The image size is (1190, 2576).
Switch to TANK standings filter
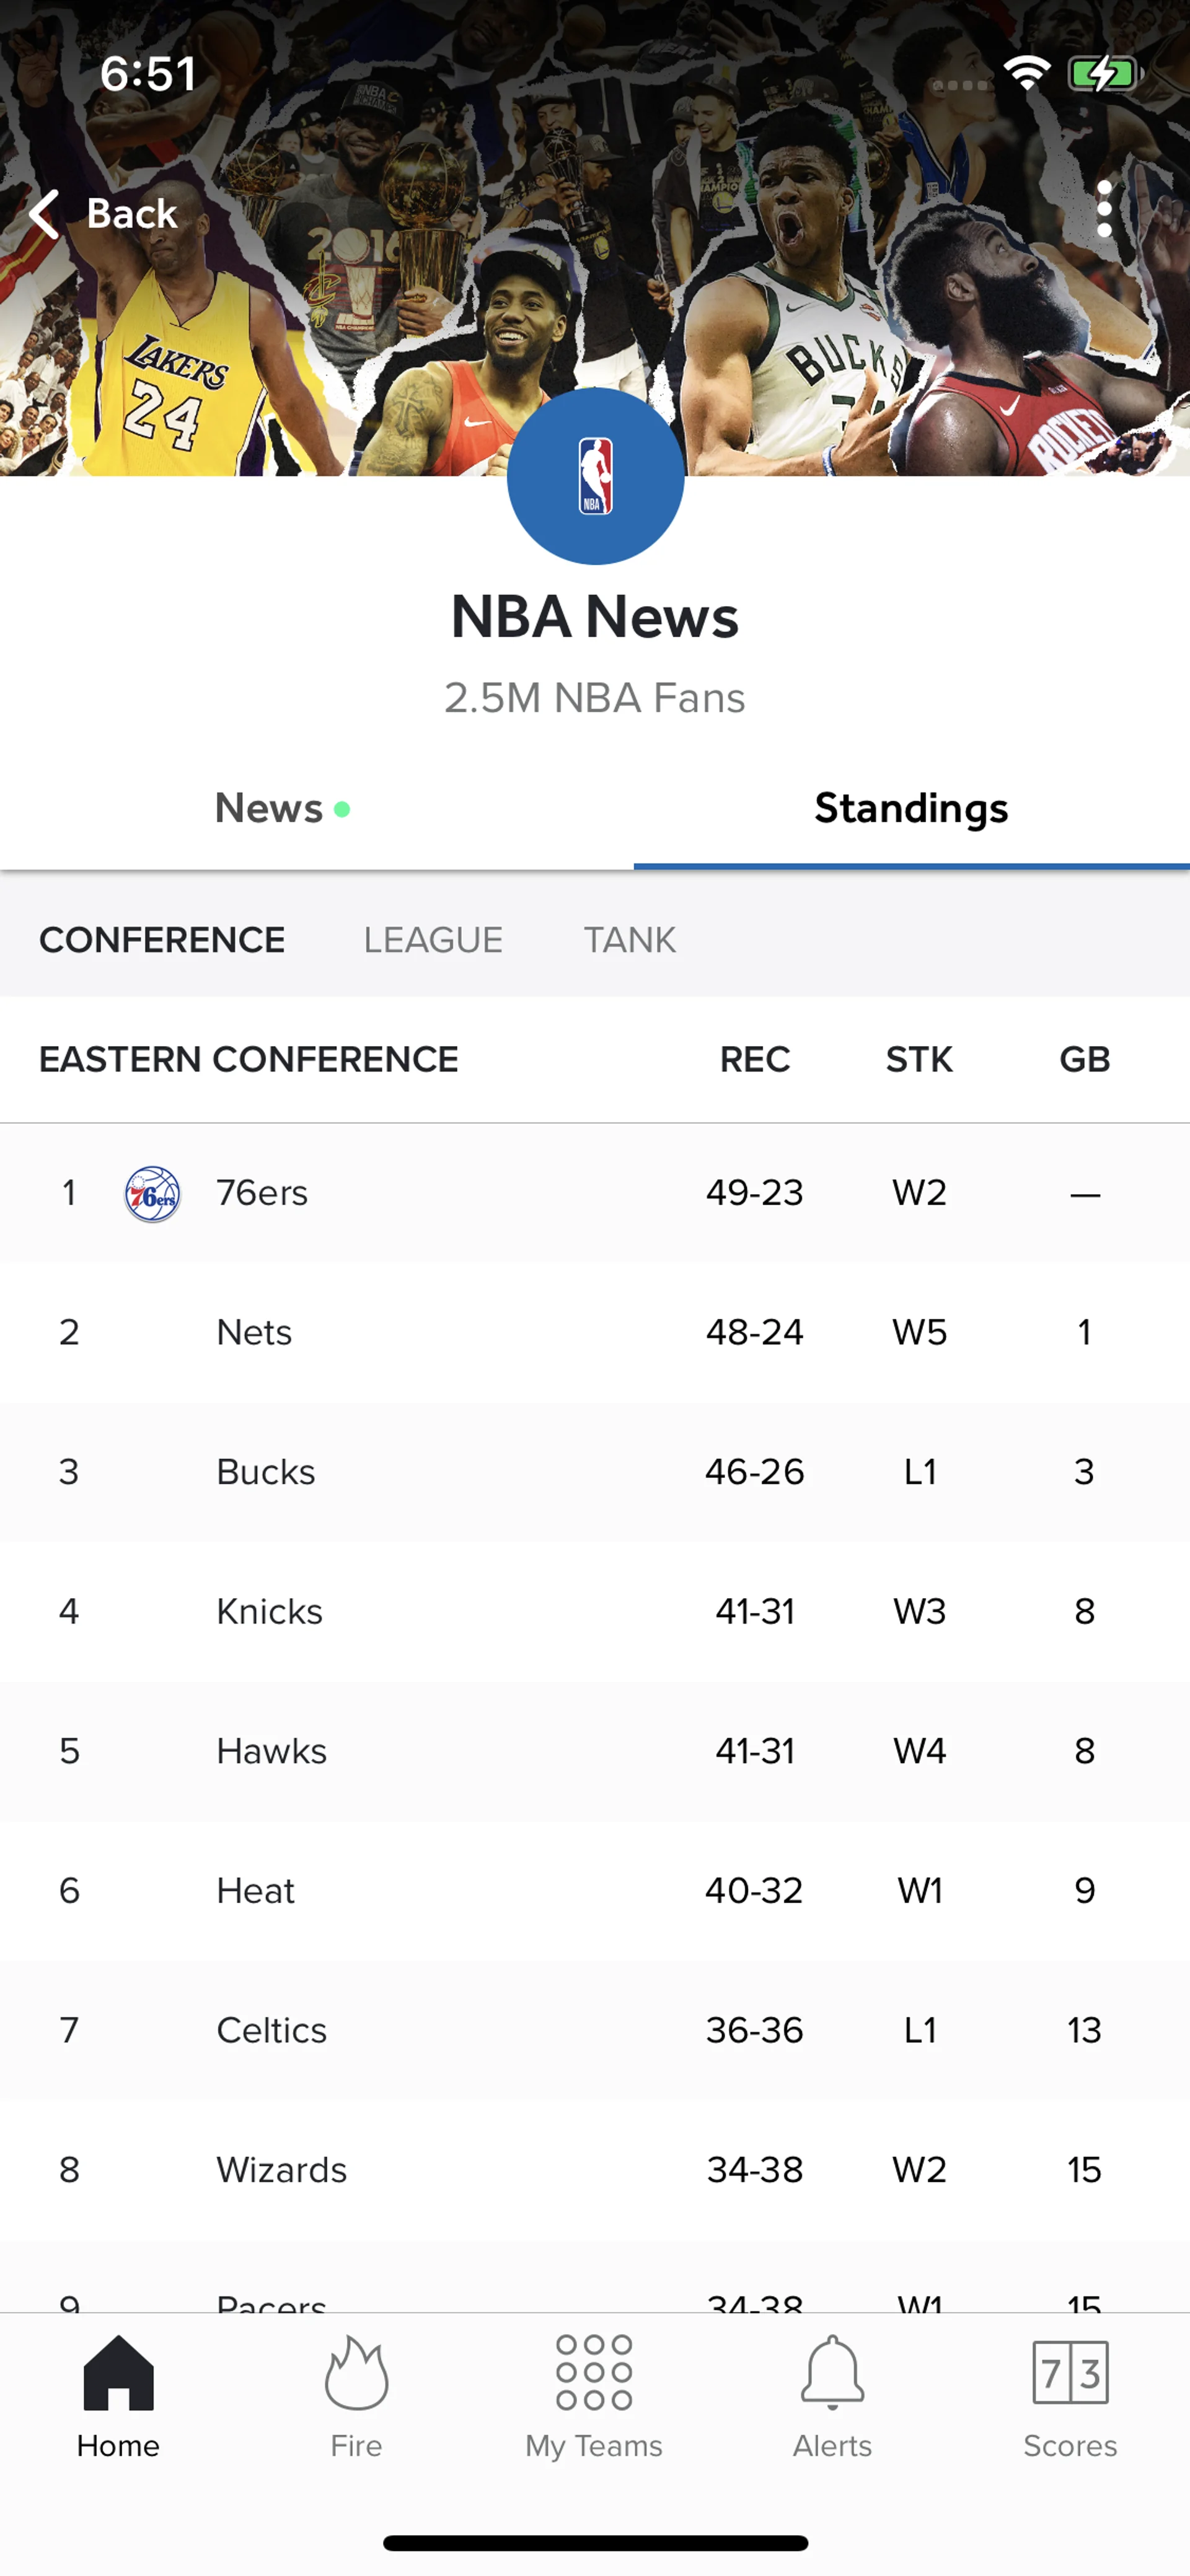click(x=630, y=940)
